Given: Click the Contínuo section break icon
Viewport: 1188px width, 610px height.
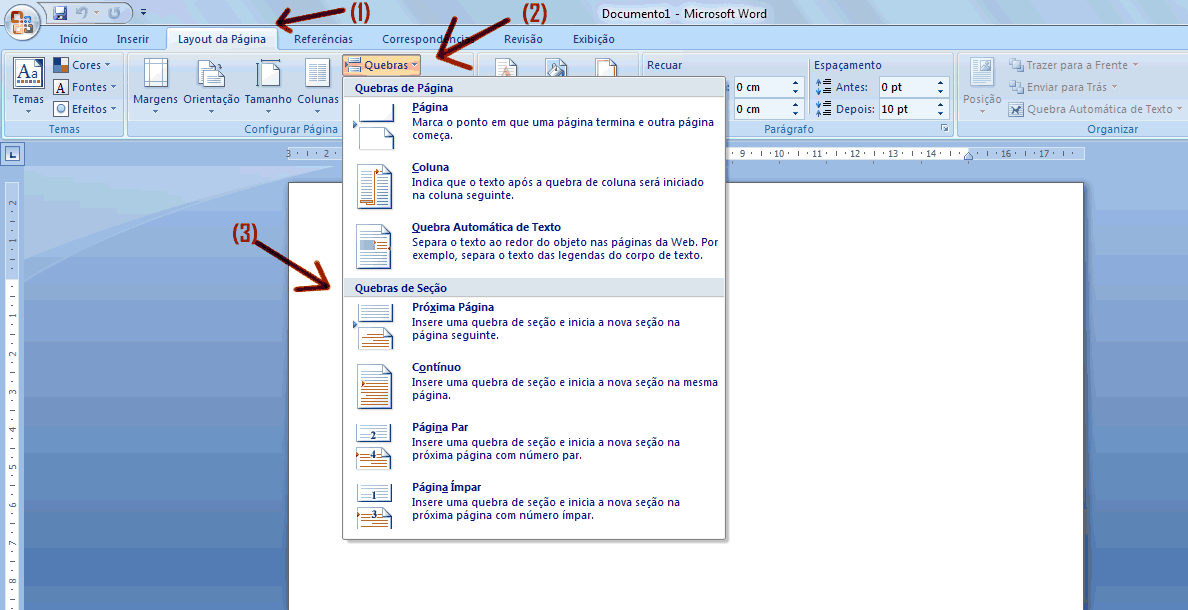Looking at the screenshot, I should [375, 386].
